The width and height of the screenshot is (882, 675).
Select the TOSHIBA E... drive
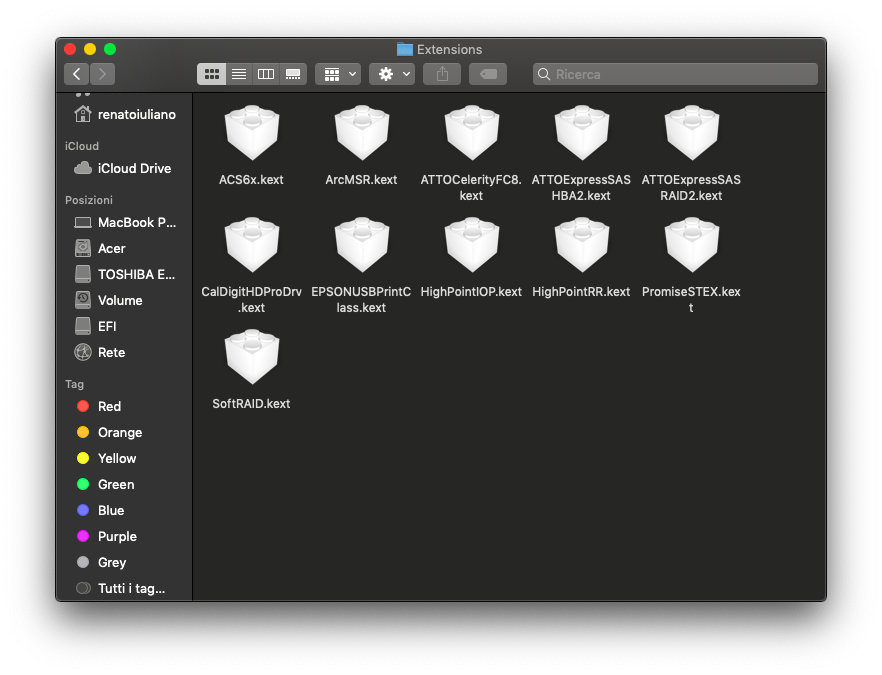click(125, 274)
